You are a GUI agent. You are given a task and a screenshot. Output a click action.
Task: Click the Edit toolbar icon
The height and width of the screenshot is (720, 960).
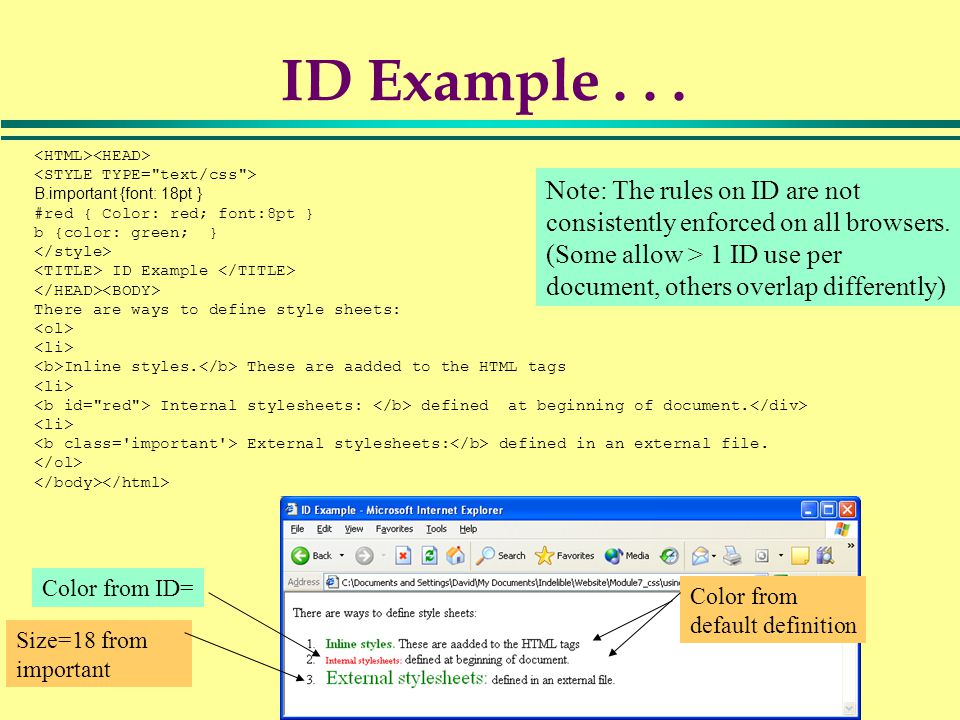(761, 555)
